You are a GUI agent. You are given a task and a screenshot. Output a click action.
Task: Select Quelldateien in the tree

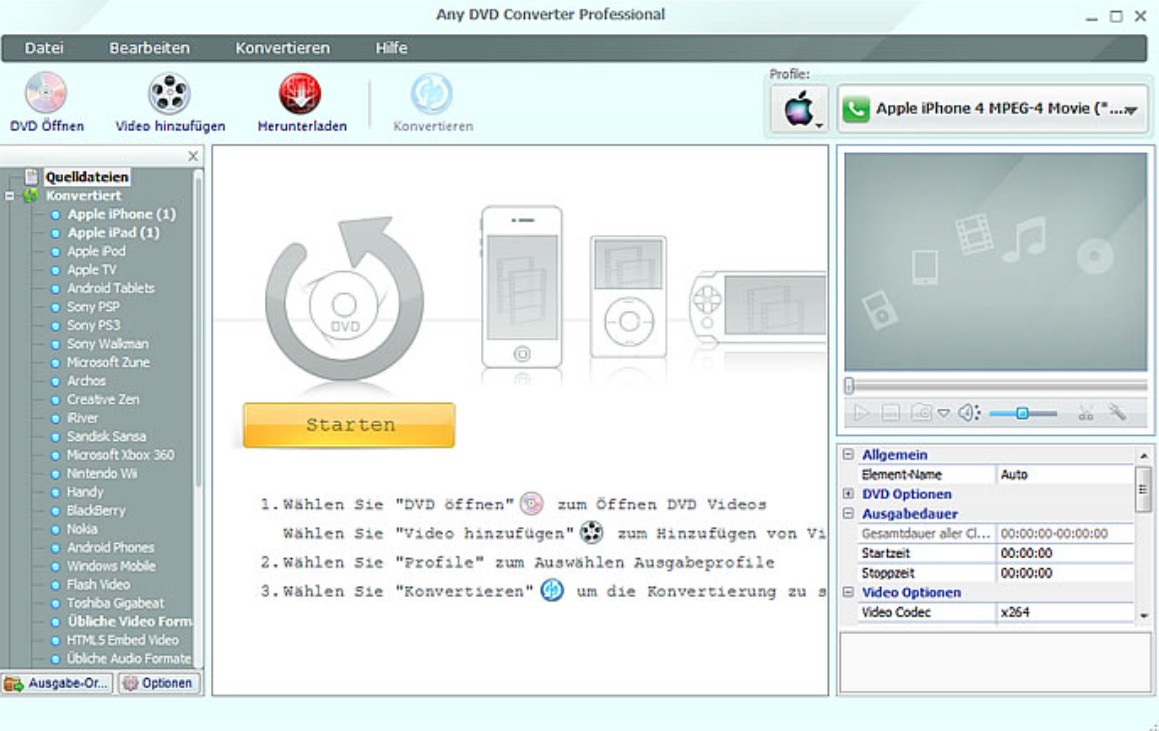click(x=86, y=177)
